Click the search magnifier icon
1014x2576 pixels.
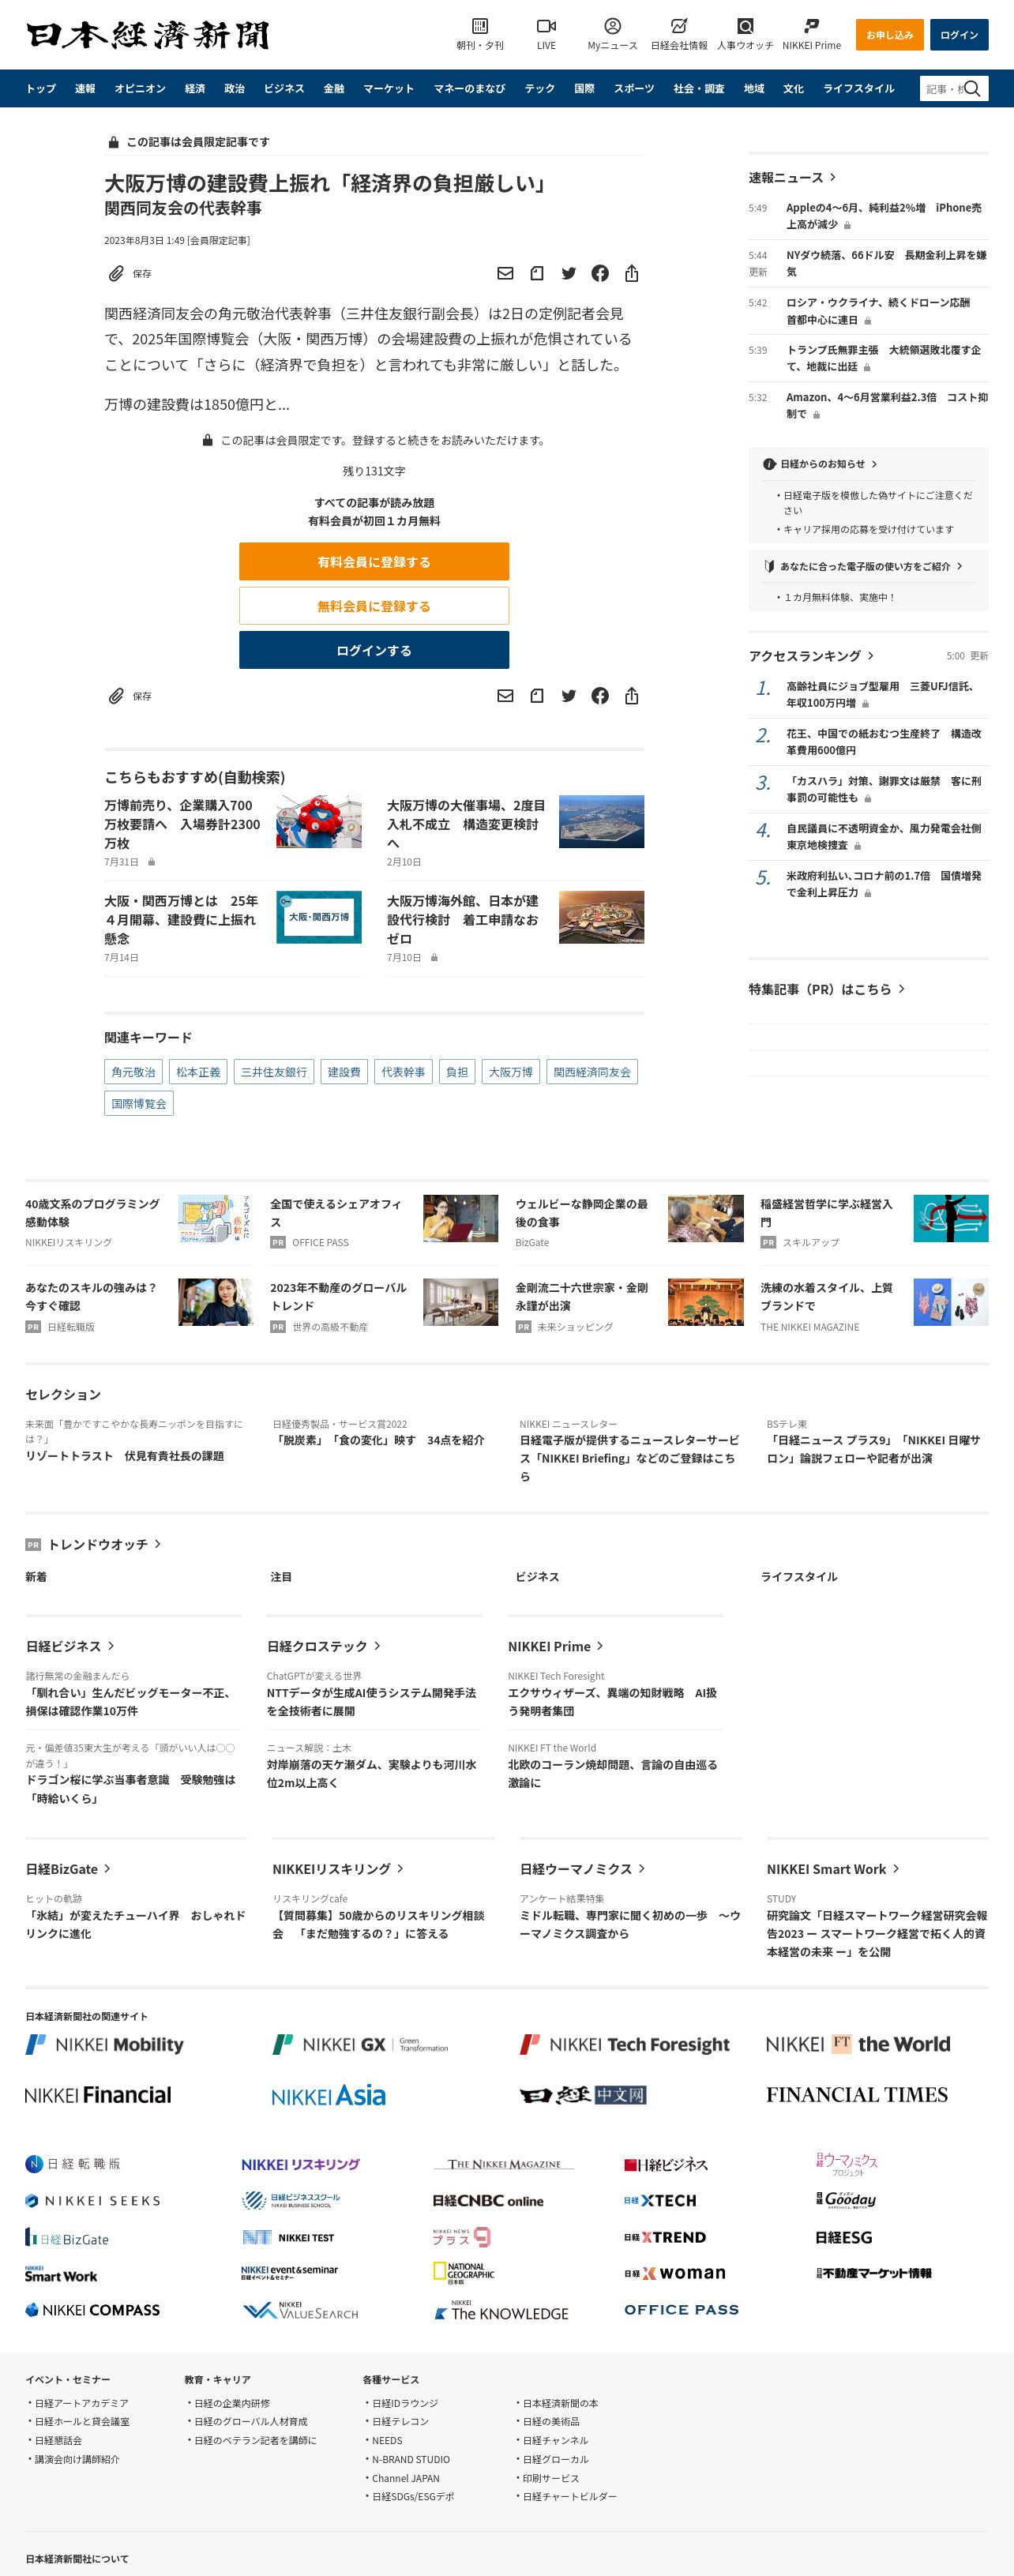point(972,89)
